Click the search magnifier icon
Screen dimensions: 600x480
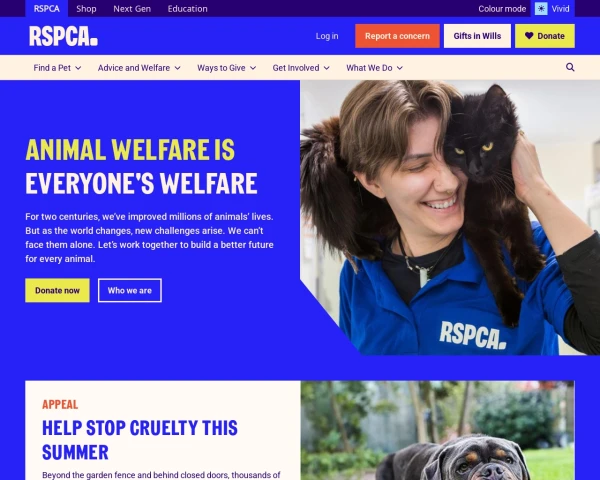[x=570, y=67]
